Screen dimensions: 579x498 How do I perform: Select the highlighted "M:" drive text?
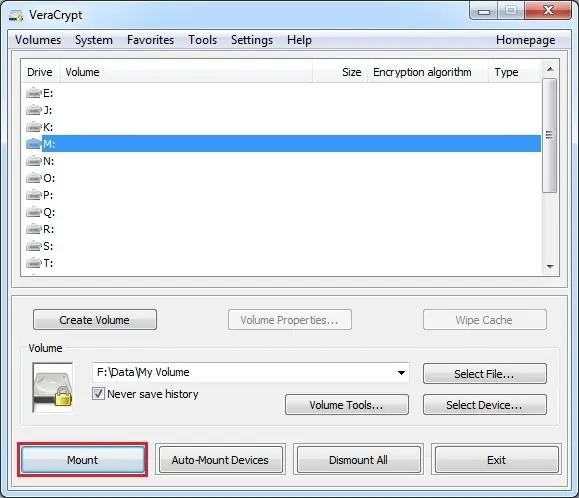click(x=49, y=144)
